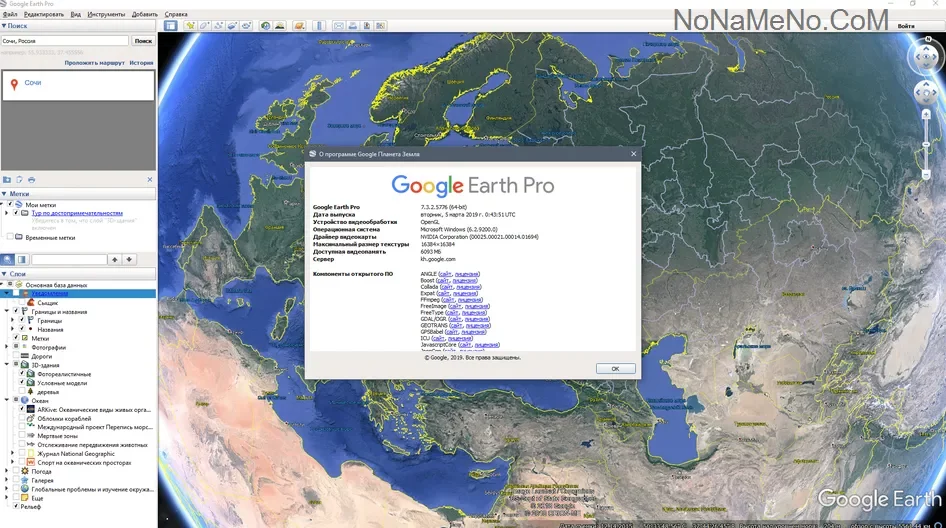The height and width of the screenshot is (528, 946).
Task: Select the Ruler measurement tool
Action: click(x=319, y=25)
